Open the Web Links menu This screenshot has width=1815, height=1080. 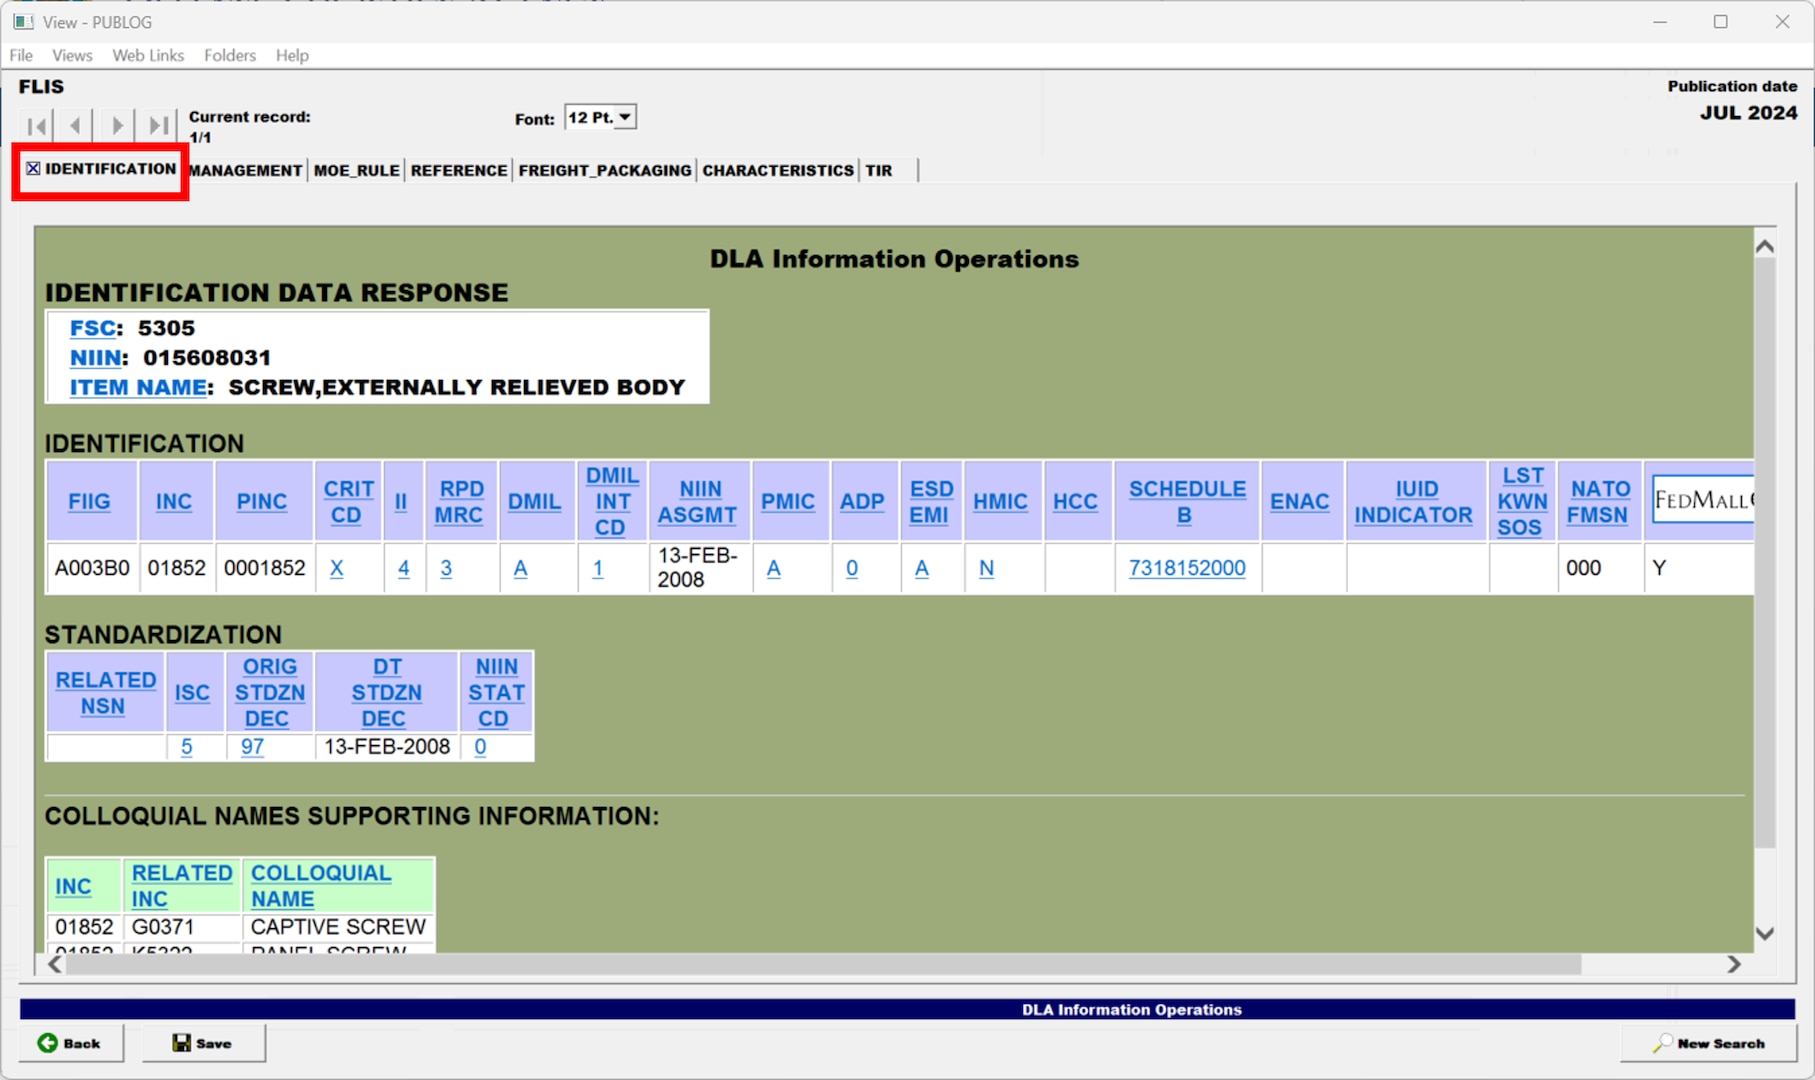(148, 55)
